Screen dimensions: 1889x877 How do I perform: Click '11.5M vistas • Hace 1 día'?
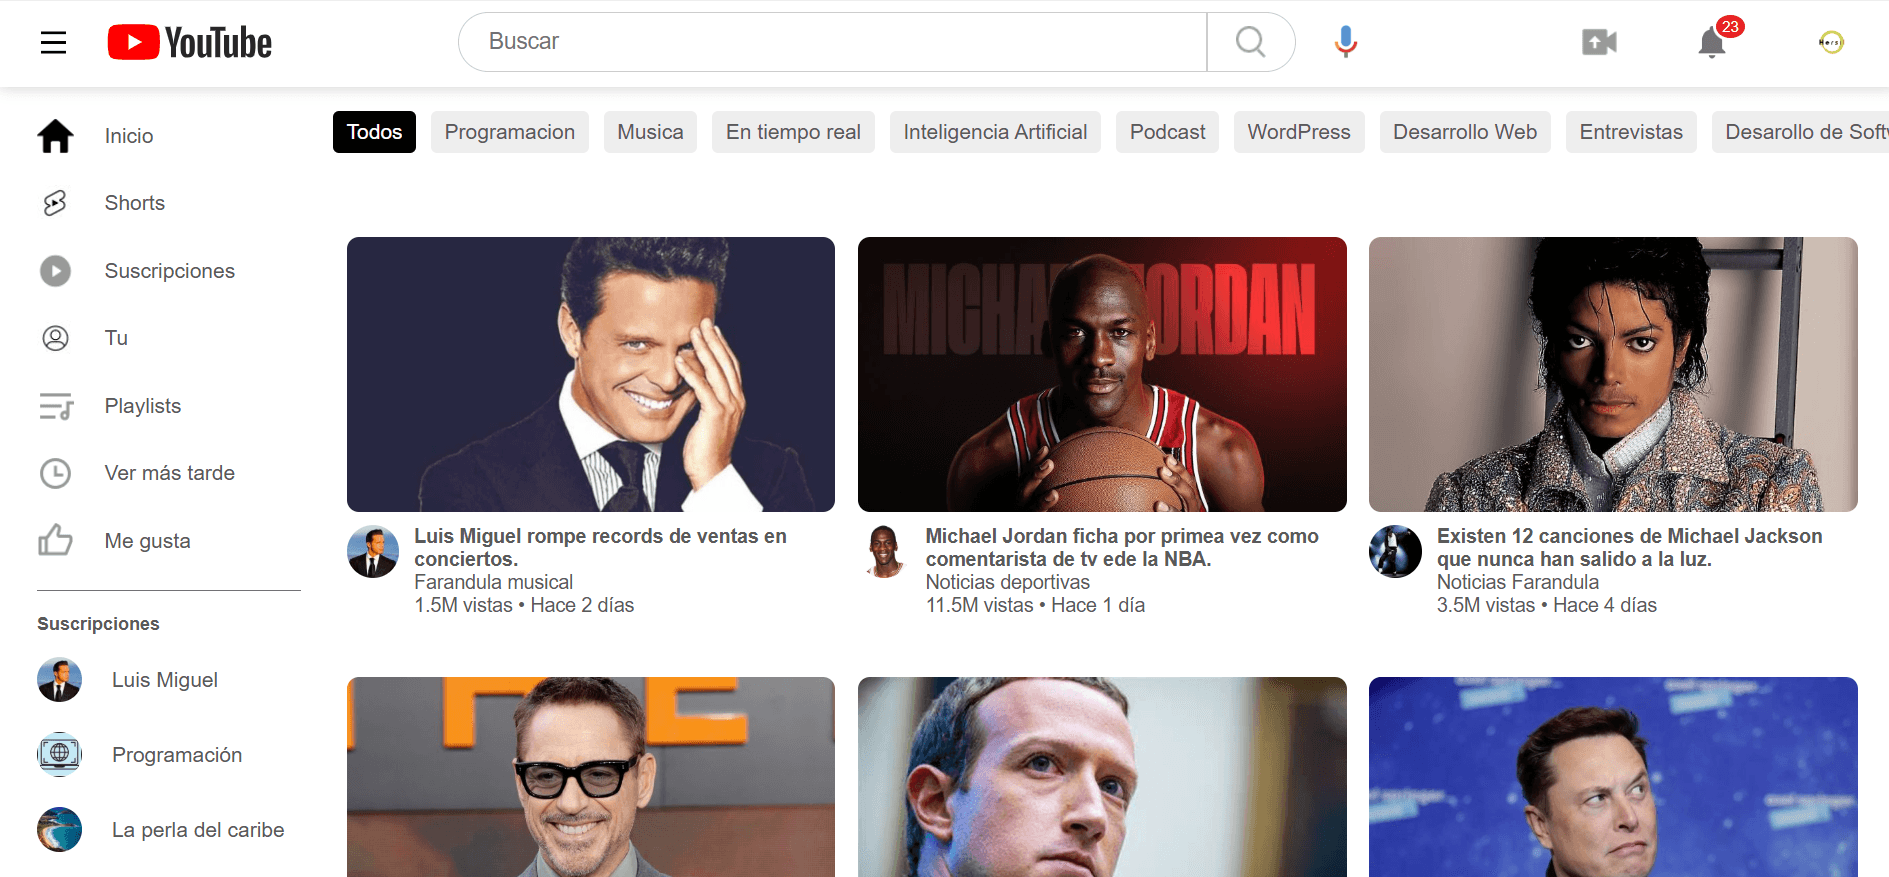tap(1035, 605)
